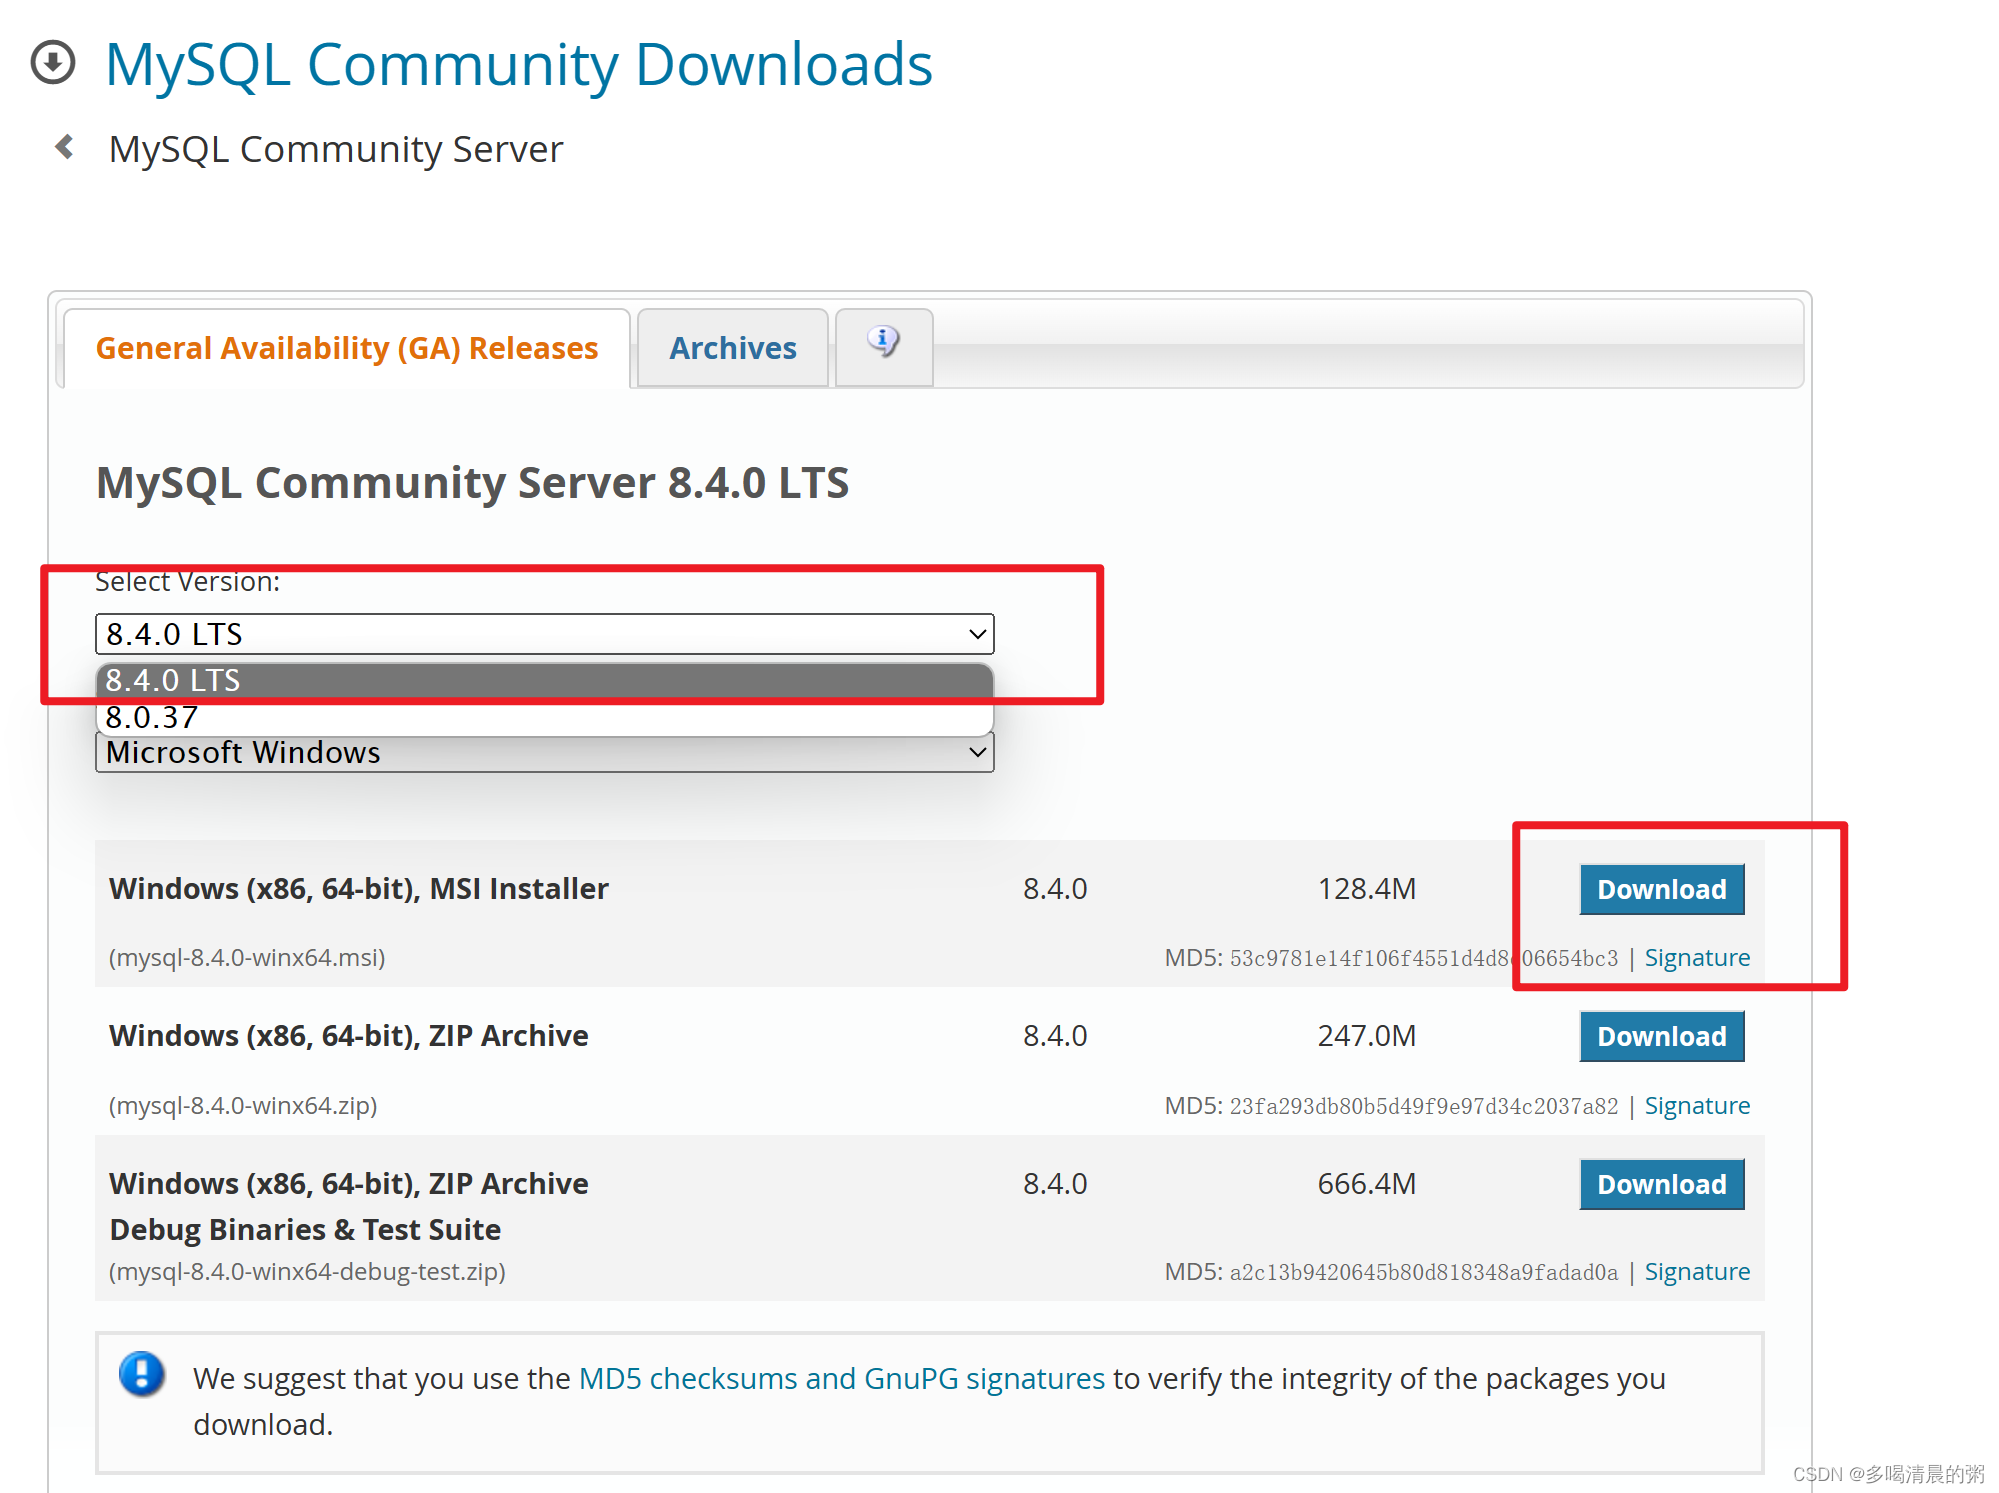Click the MySQL Community Server breadcrumb text
Image resolution: width=1999 pixels, height=1493 pixels.
(336, 149)
